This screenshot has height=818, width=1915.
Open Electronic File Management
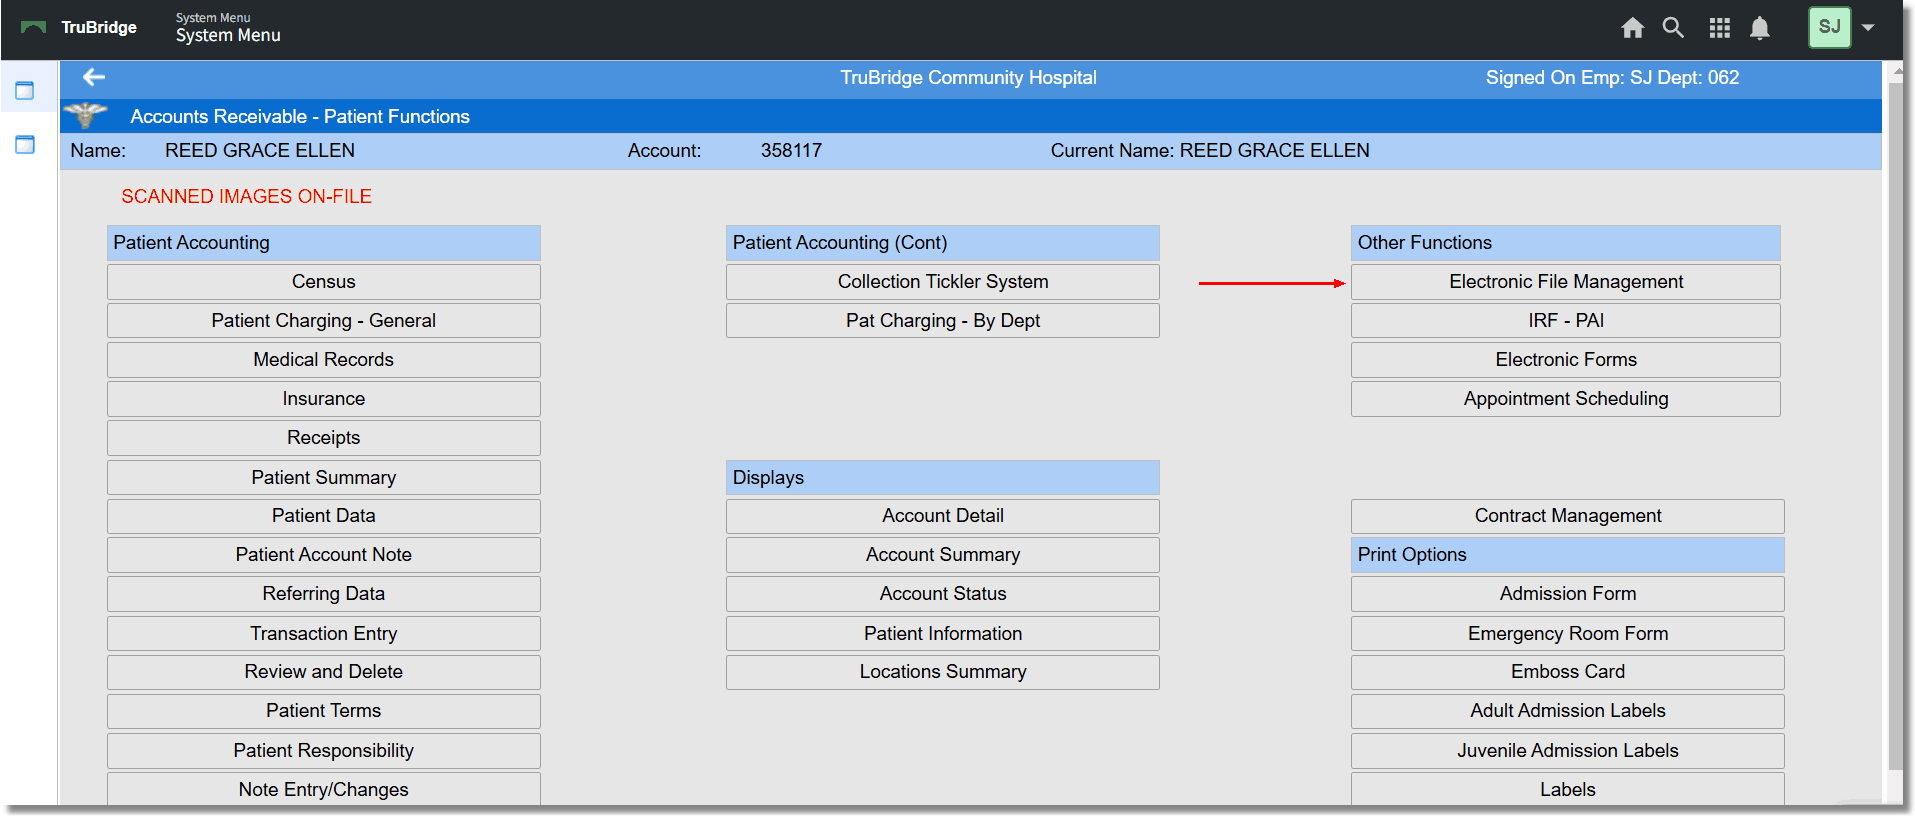(1566, 282)
